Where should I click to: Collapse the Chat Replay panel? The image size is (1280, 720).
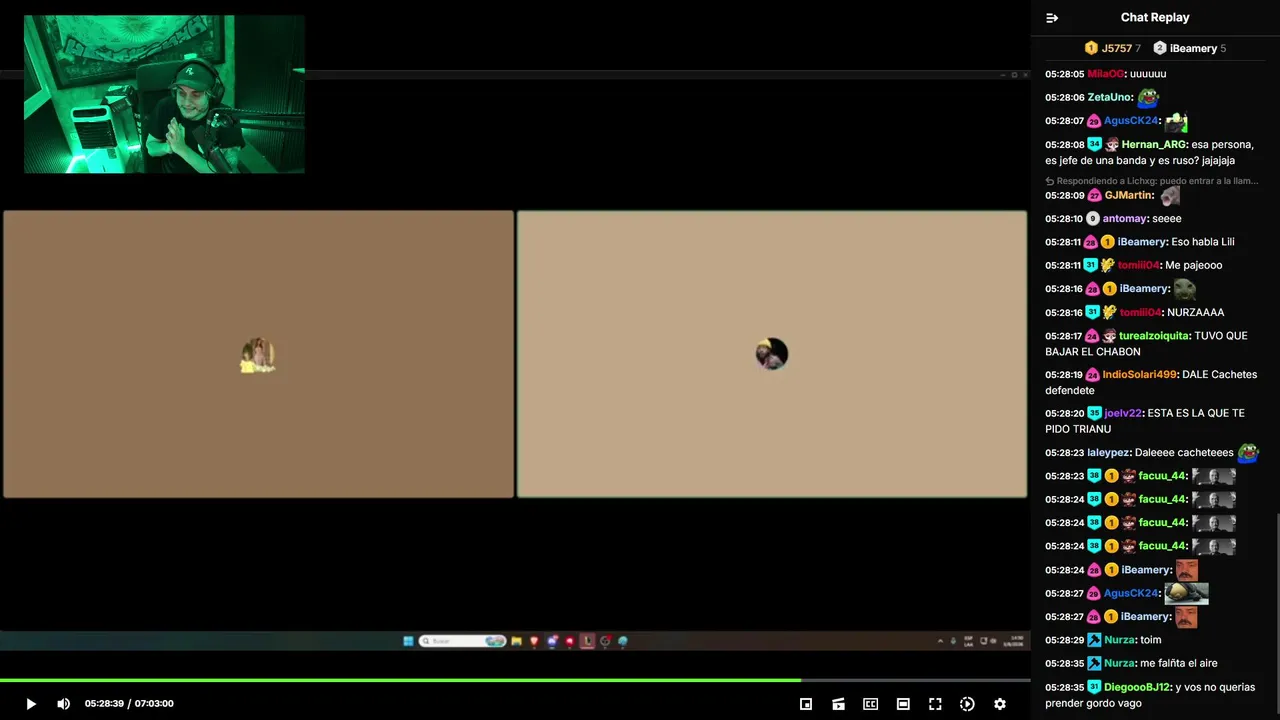(x=1052, y=18)
